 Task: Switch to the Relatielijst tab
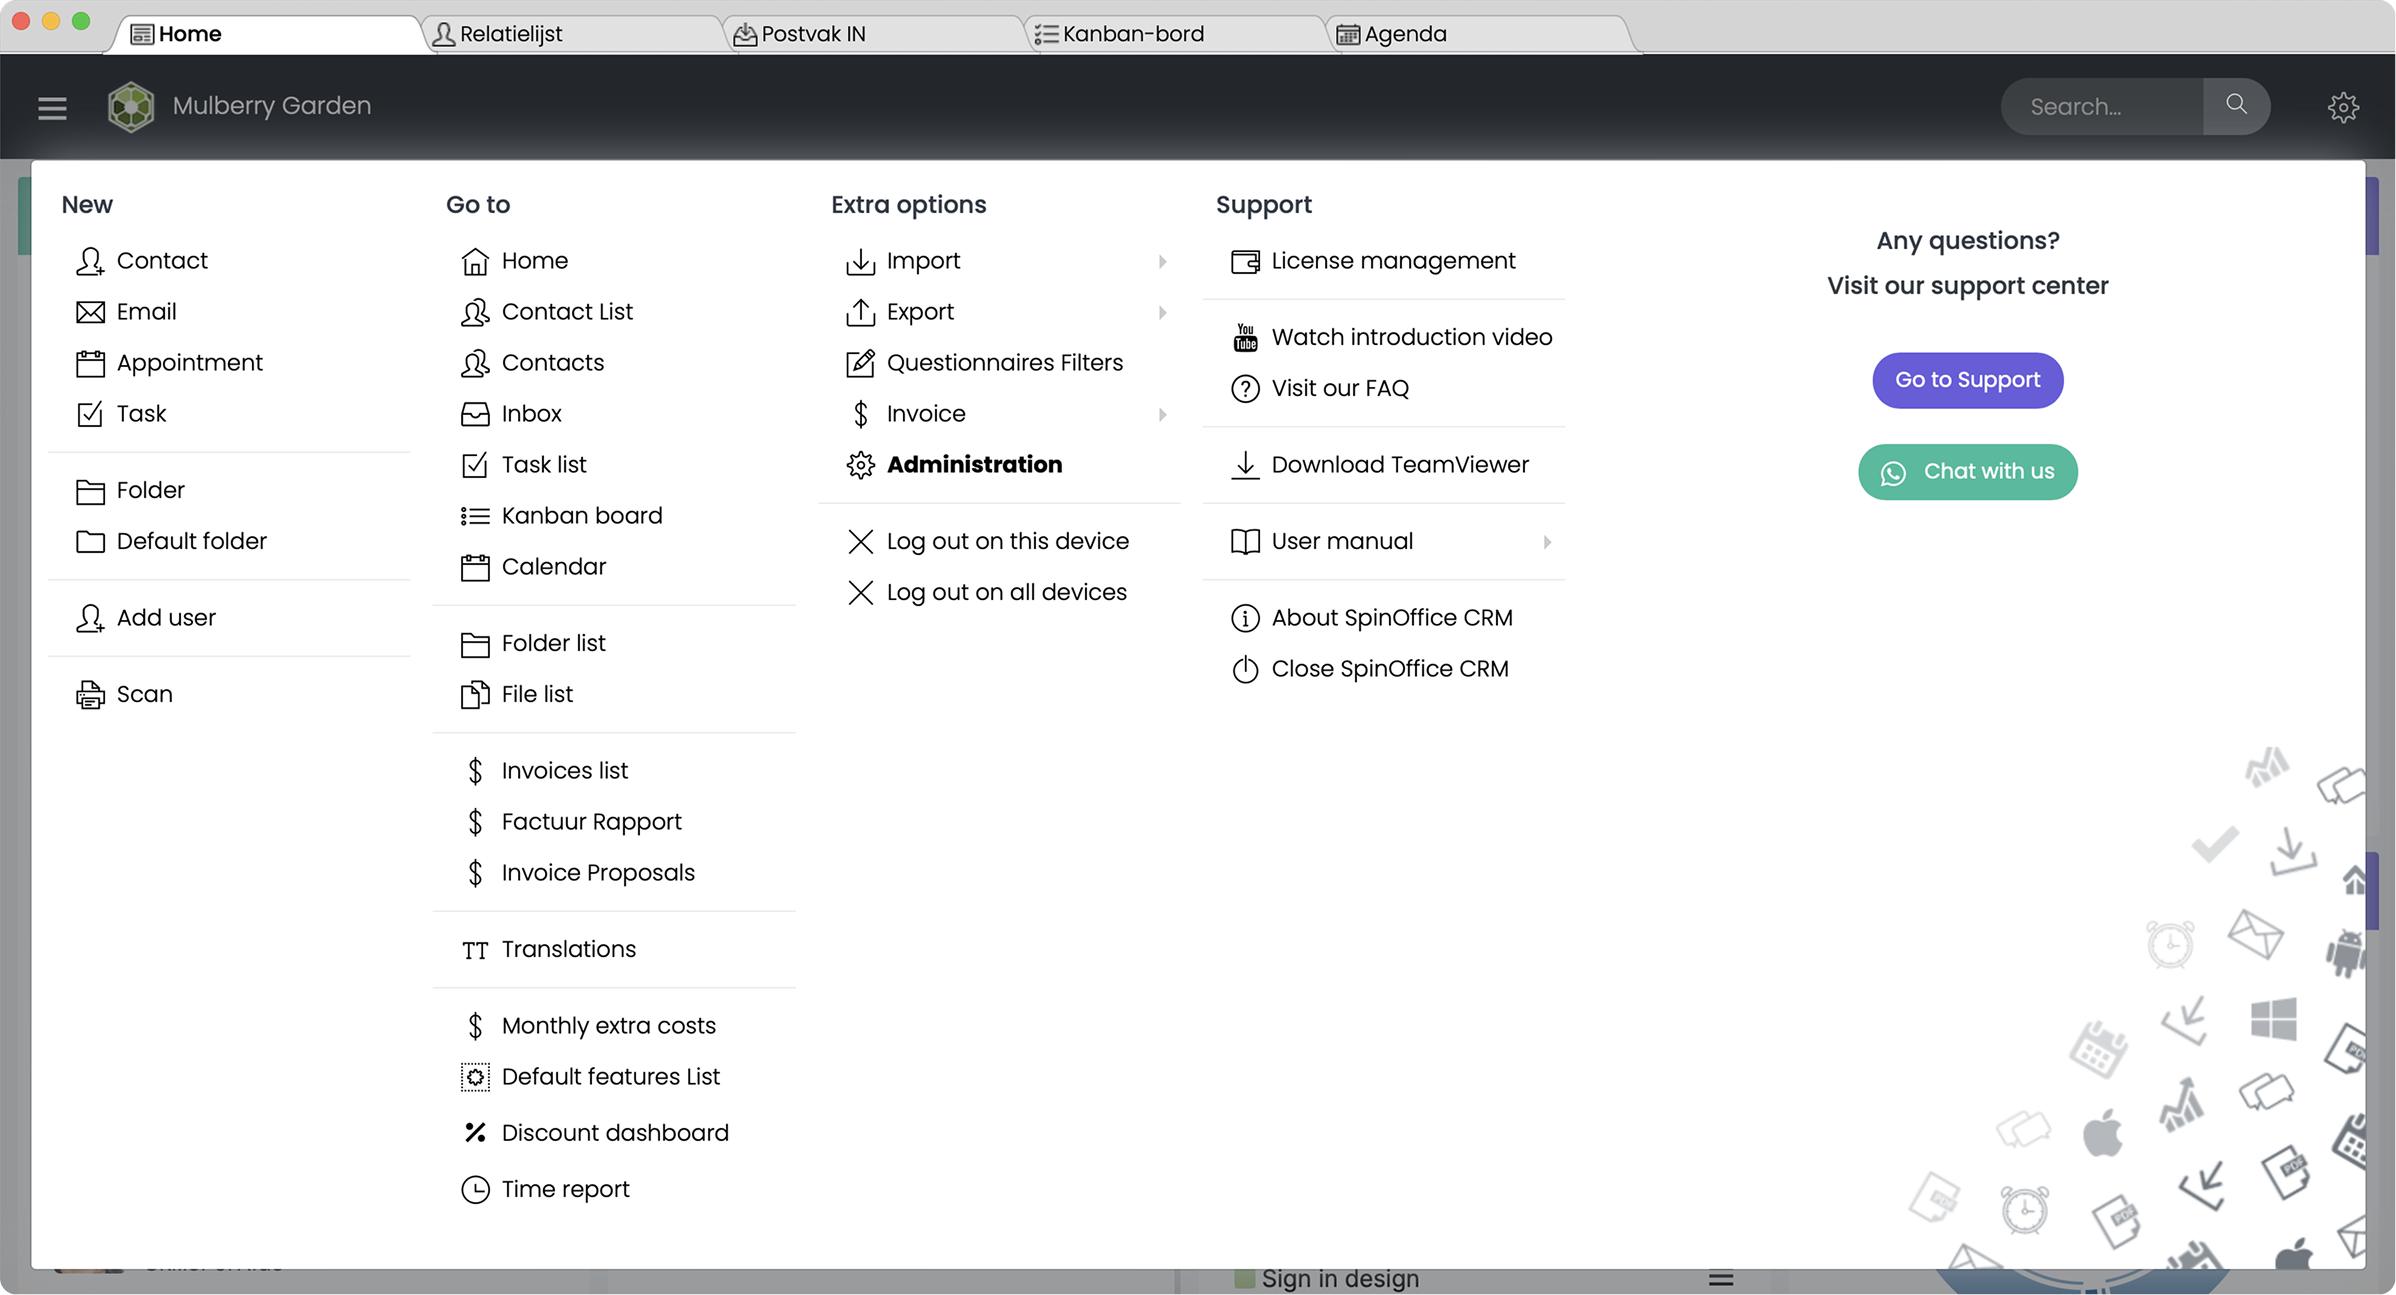point(510,34)
